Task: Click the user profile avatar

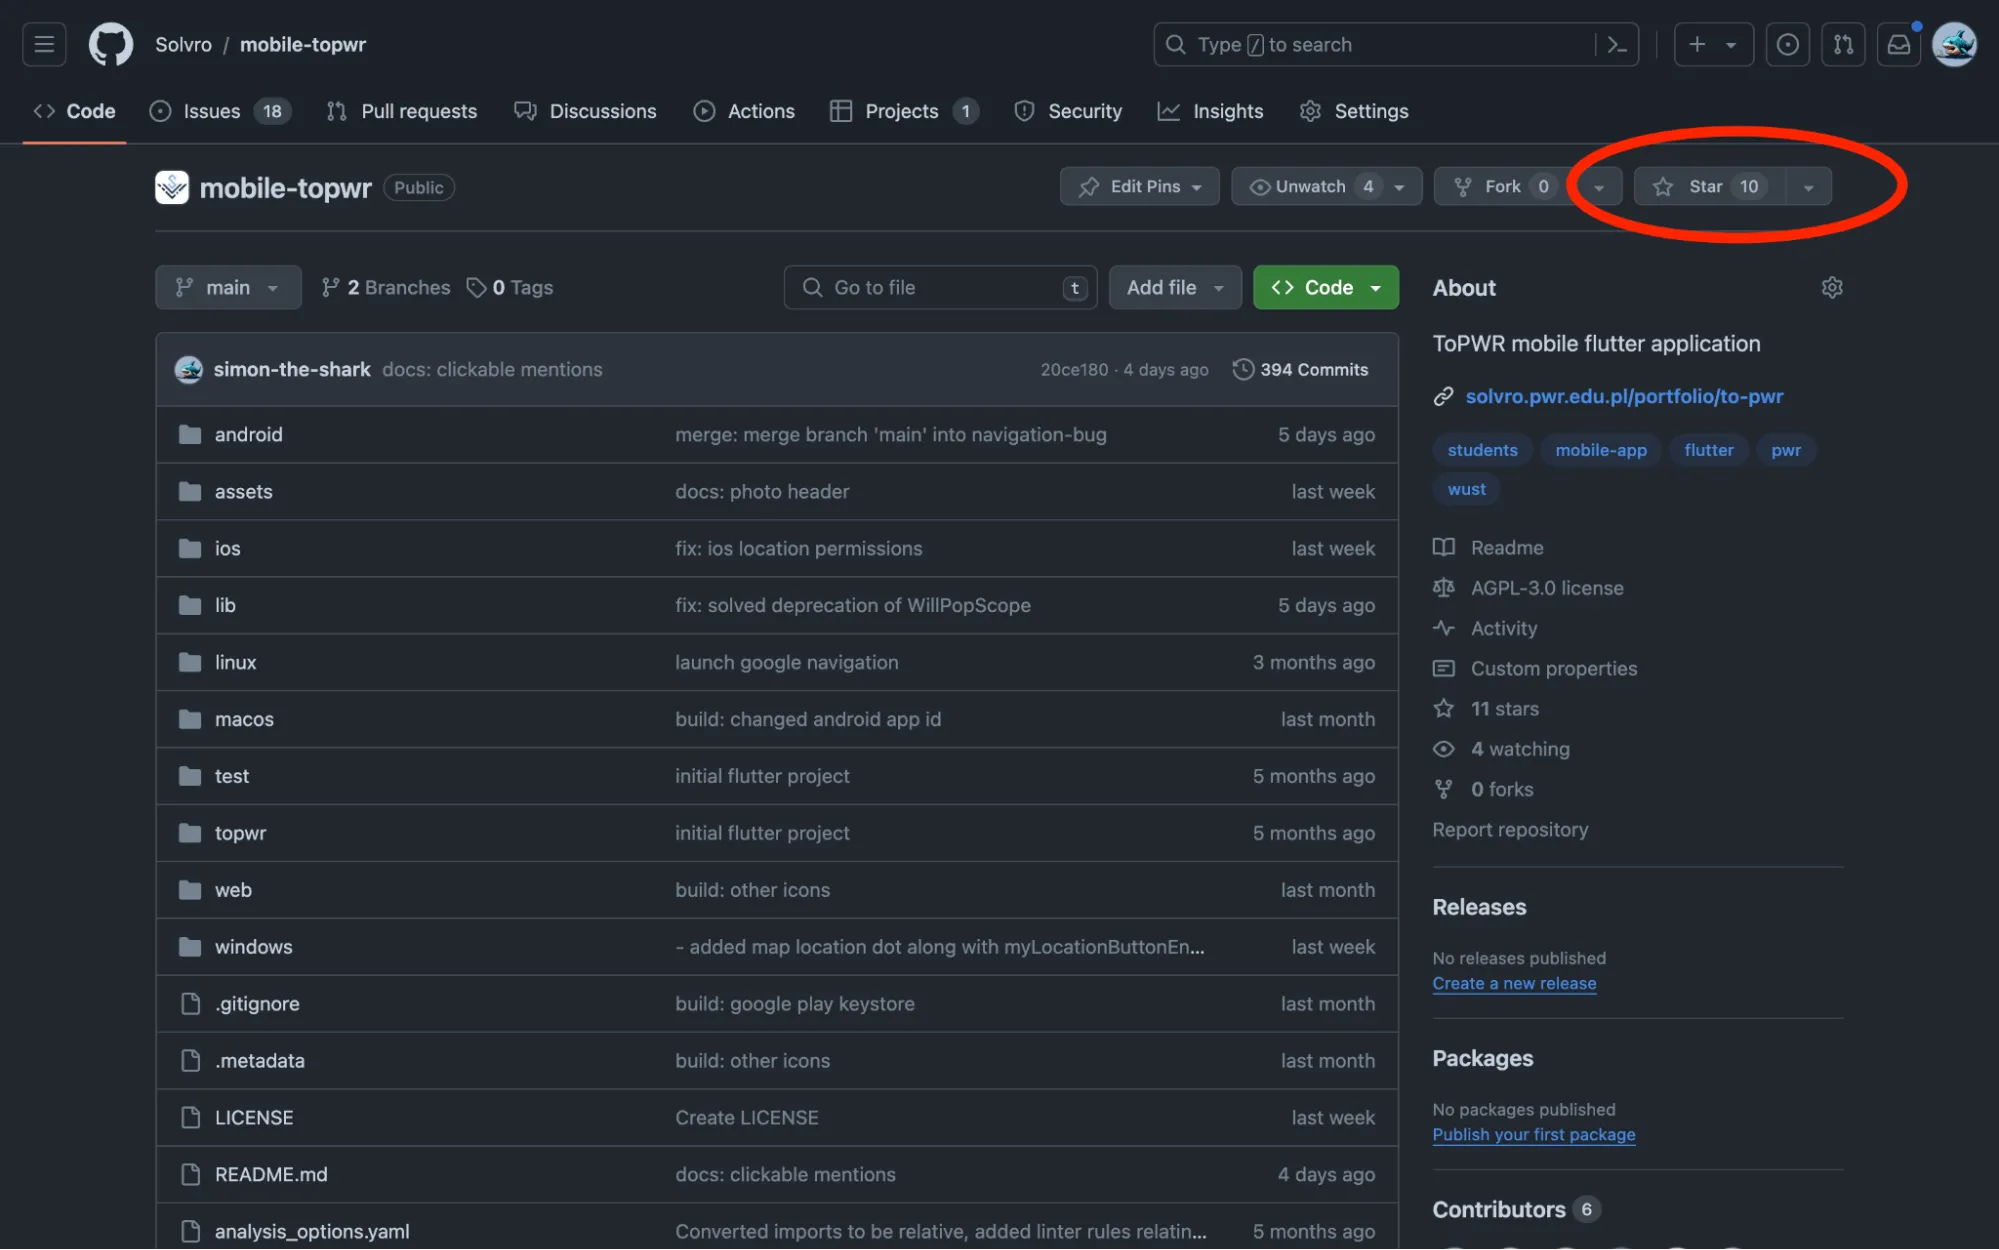Action: (1954, 44)
